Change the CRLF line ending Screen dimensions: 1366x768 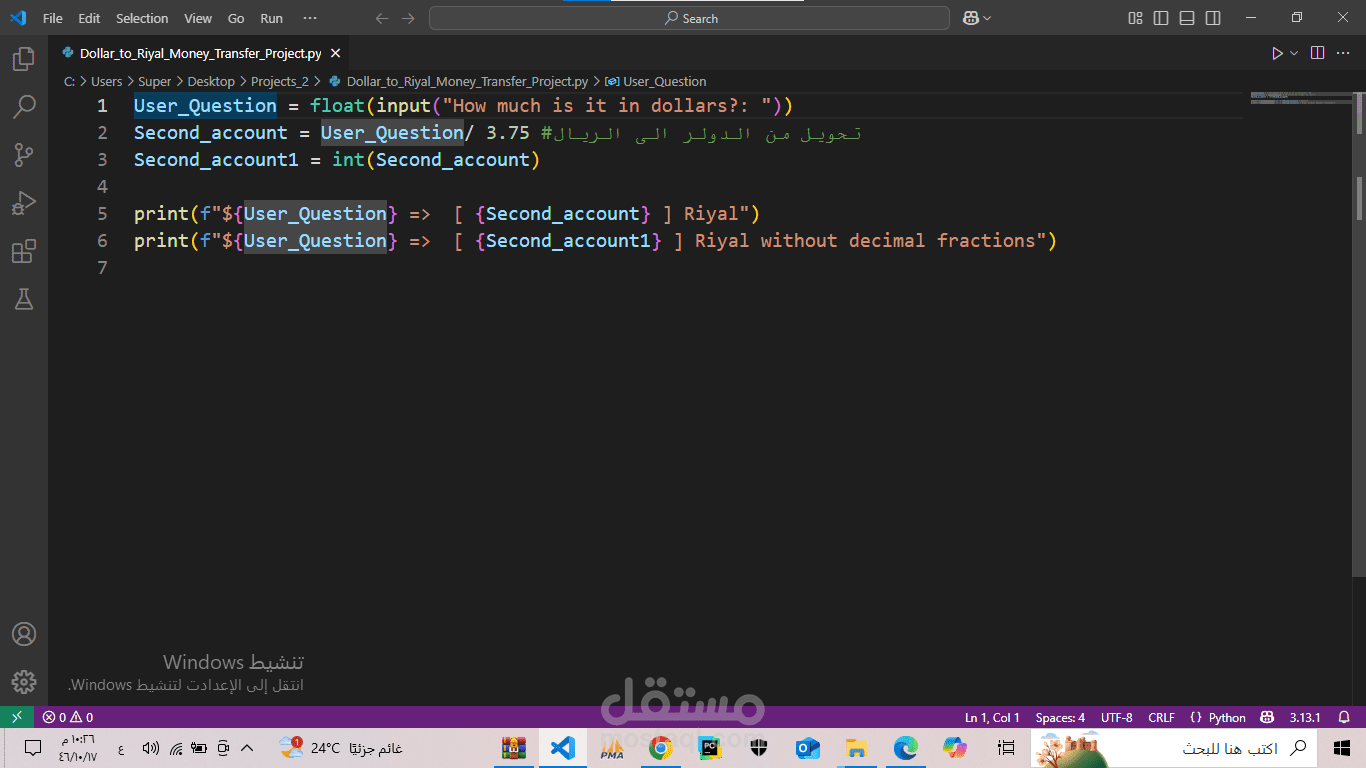click(x=1161, y=717)
